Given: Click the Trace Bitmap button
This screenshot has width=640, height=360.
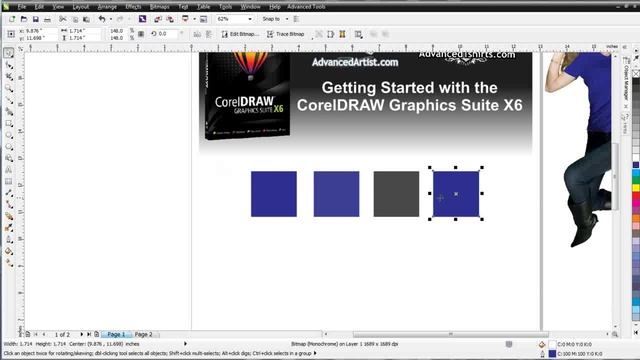Looking at the screenshot, I should pyautogui.click(x=286, y=34).
